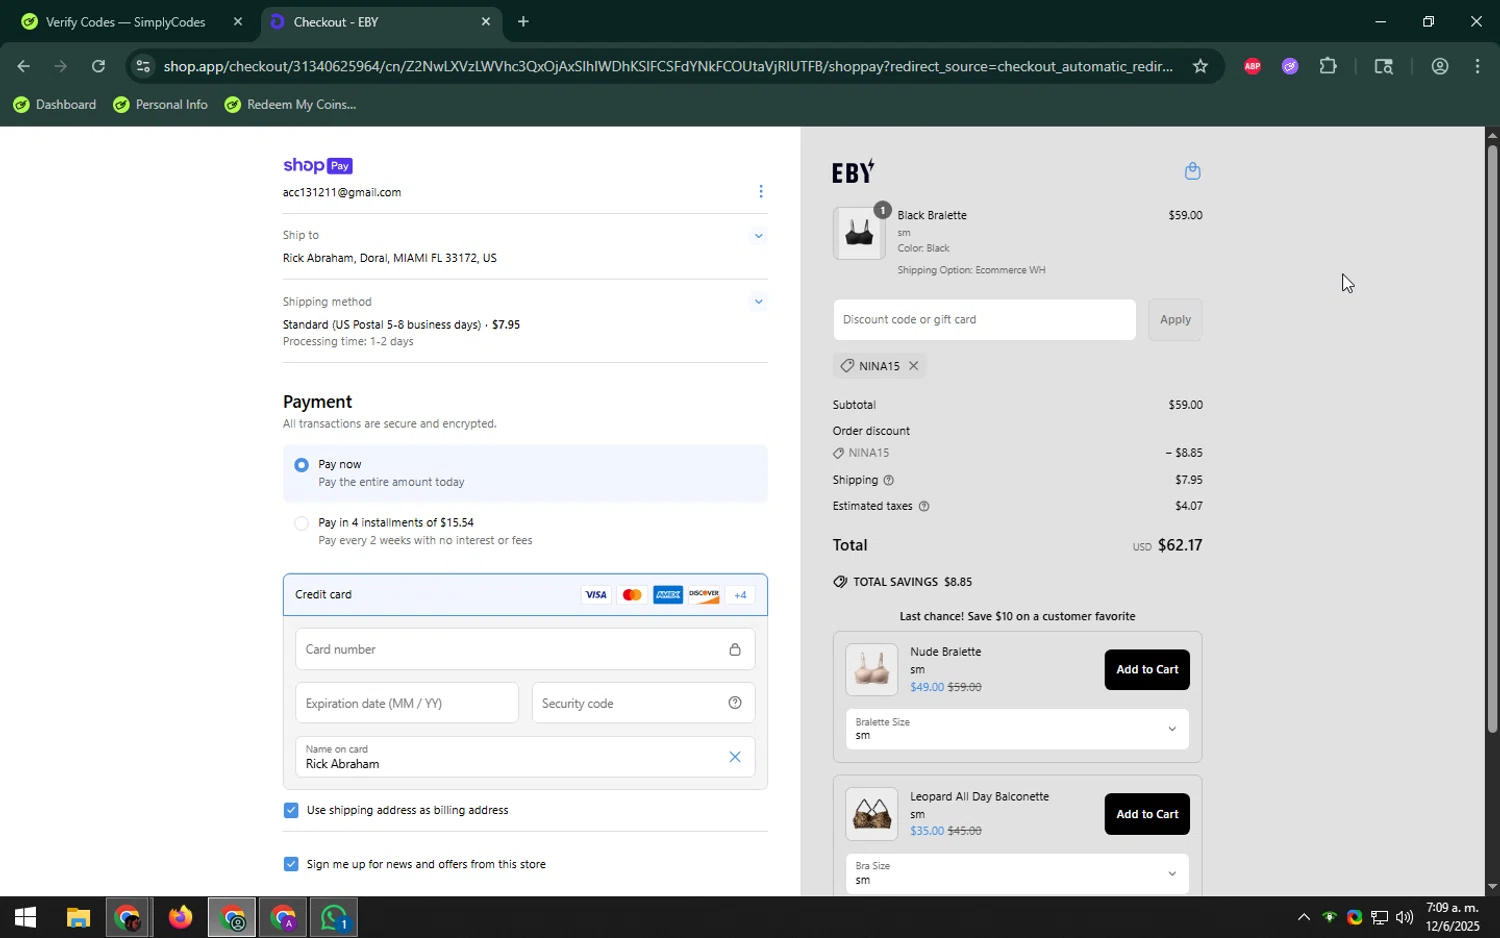Bookmark this page with the star icon

(1200, 66)
